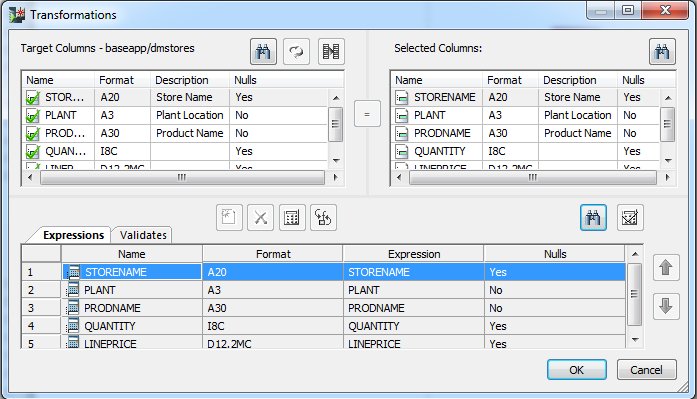Click the STORENAME icon in Selected Columns
Viewport: 697px width, 399px height.
click(x=402, y=98)
